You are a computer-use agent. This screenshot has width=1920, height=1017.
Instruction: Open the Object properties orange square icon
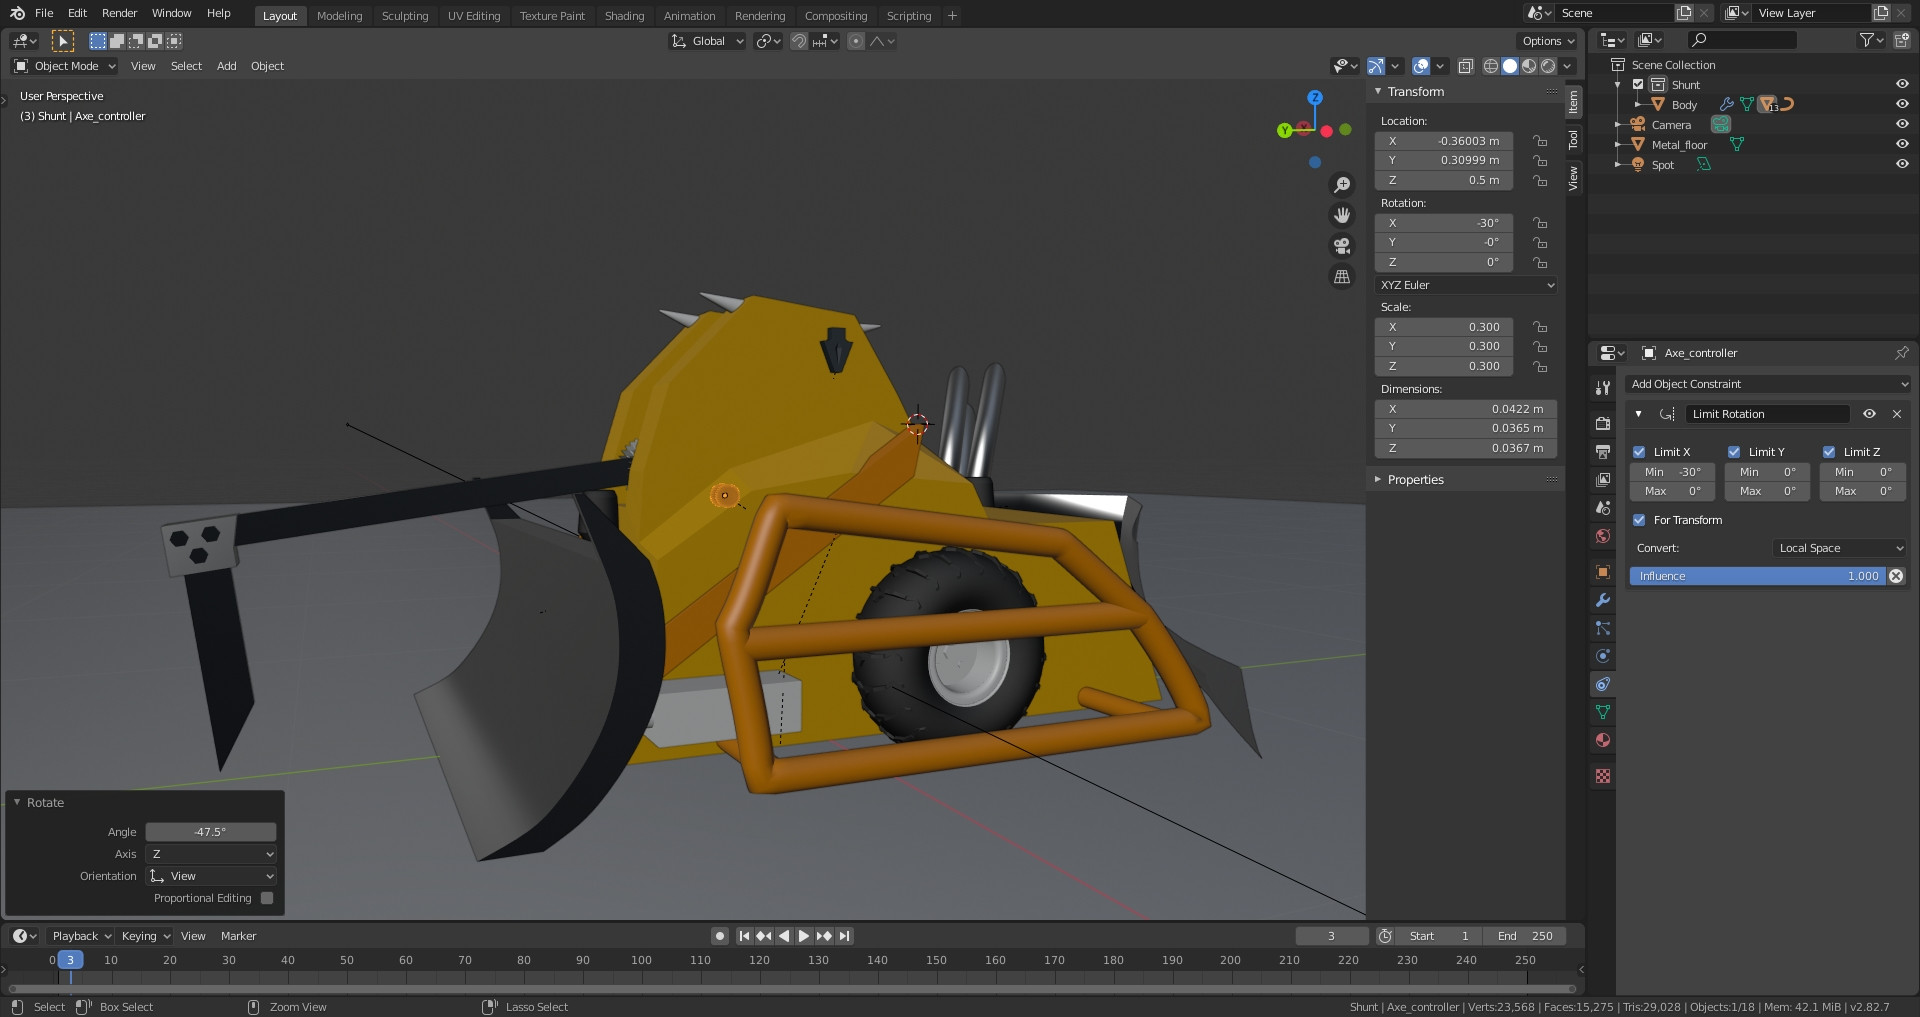(1603, 572)
